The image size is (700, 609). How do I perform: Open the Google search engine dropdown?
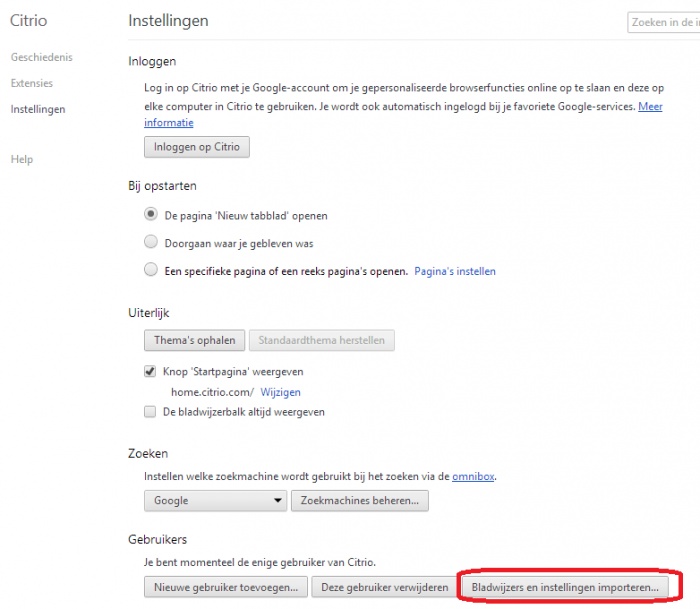(216, 501)
